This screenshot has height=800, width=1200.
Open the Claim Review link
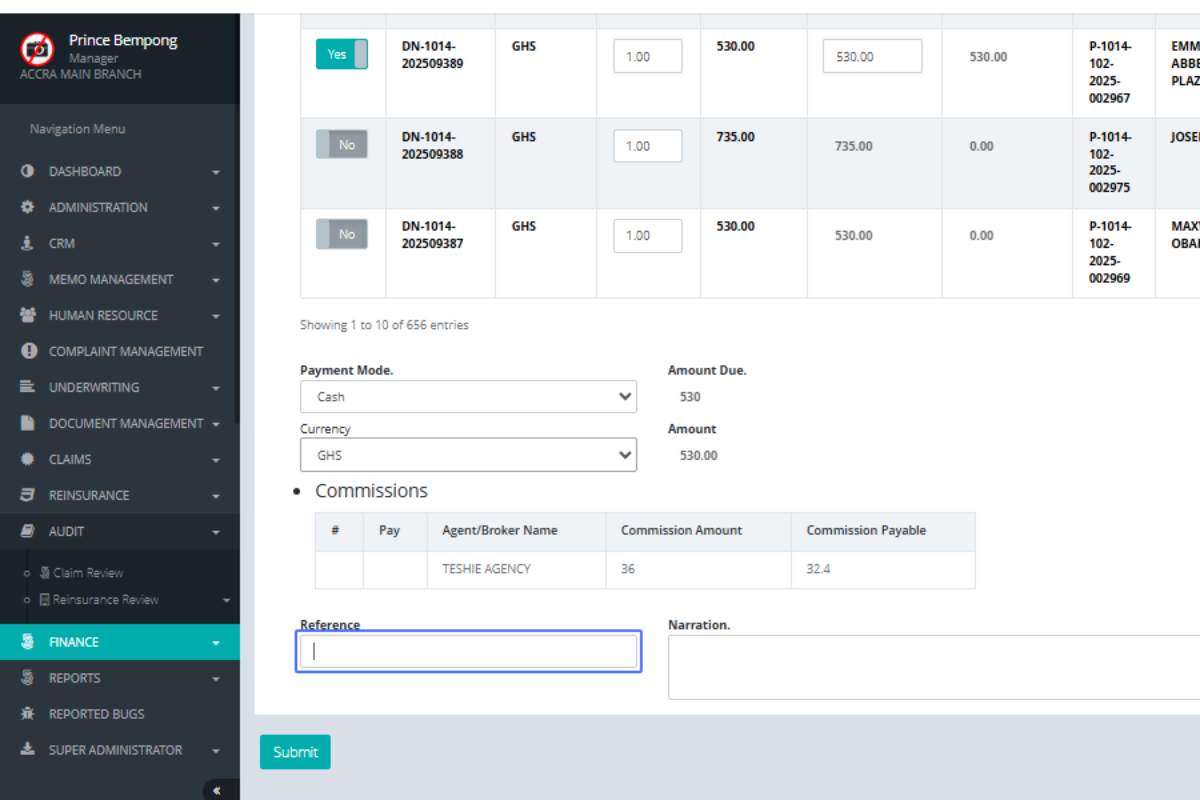pyautogui.click(x=88, y=573)
